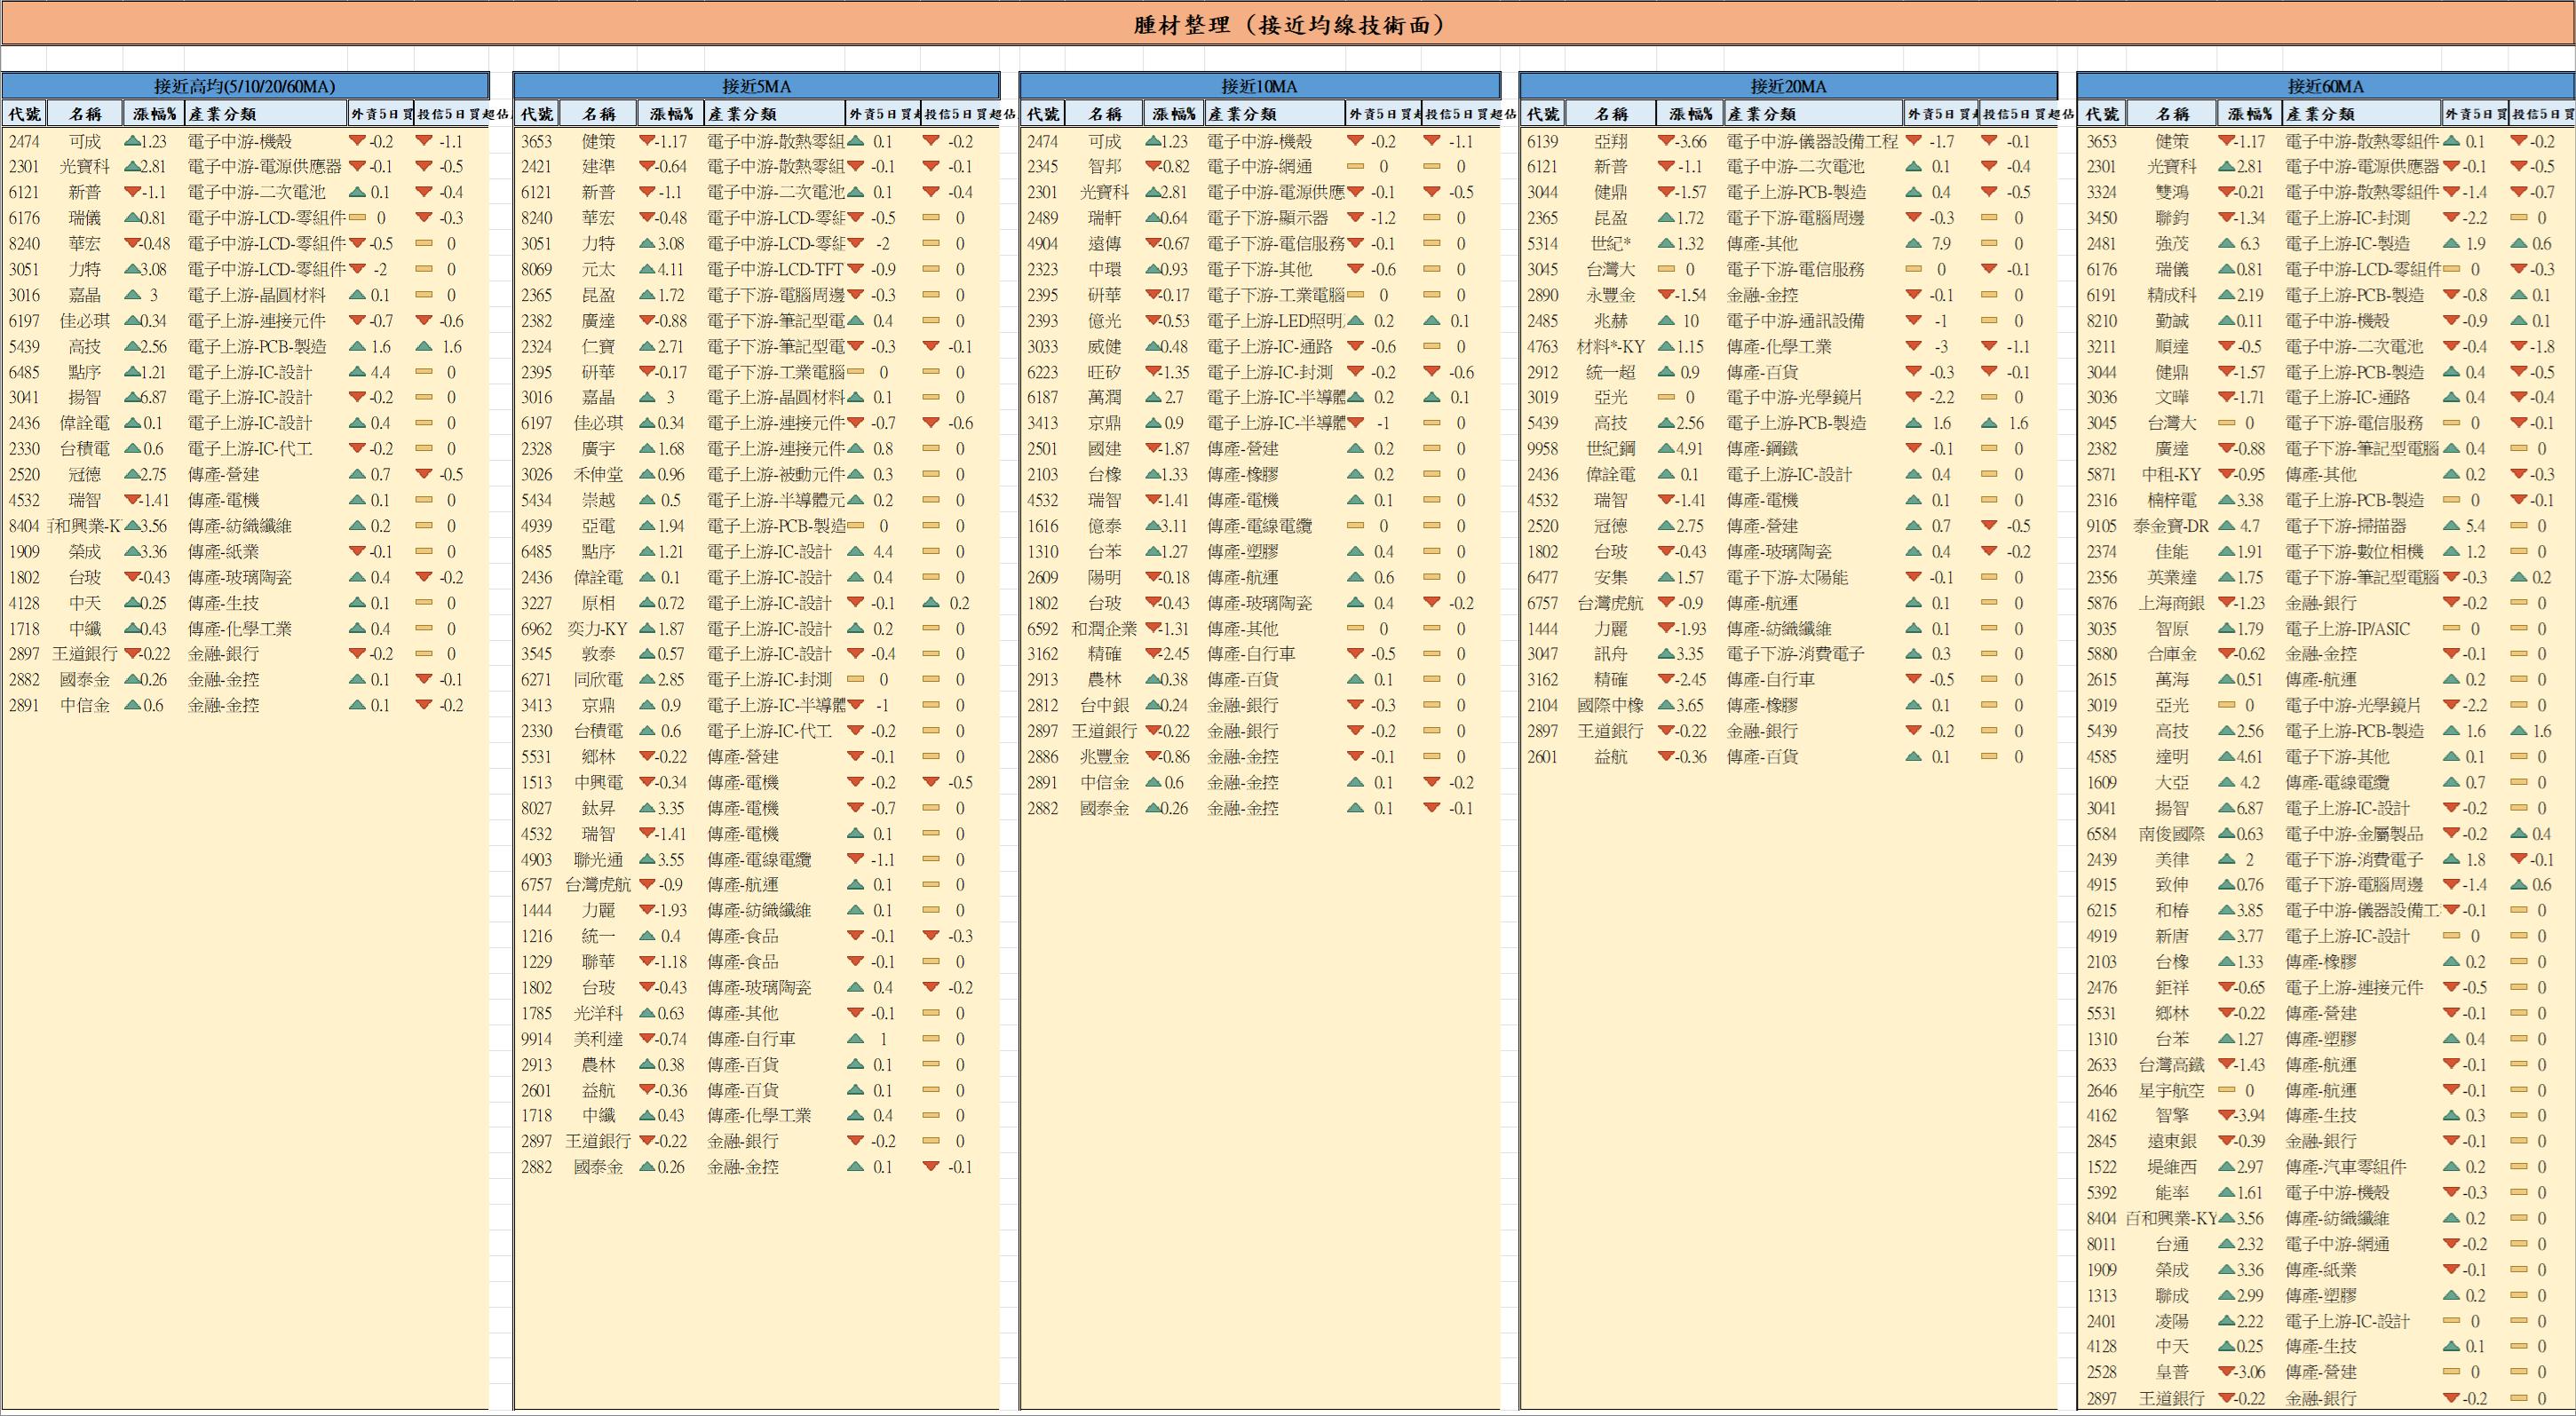Click green up arrow beside 兆赫 10
2576x1416 pixels.
tap(1666, 321)
